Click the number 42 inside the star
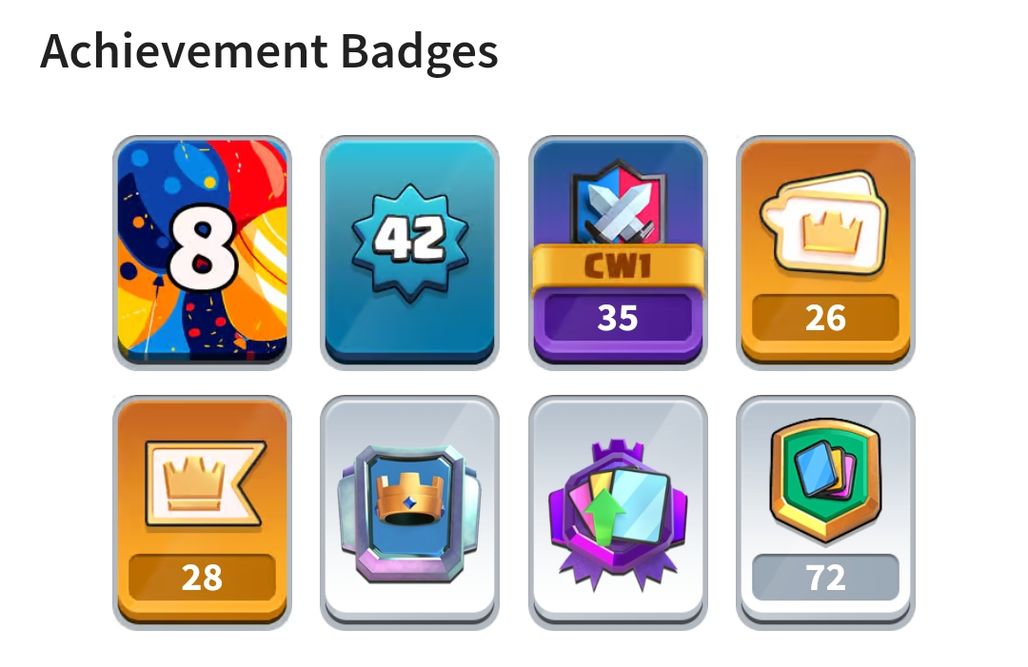The height and width of the screenshot is (667, 1028). coord(409,239)
